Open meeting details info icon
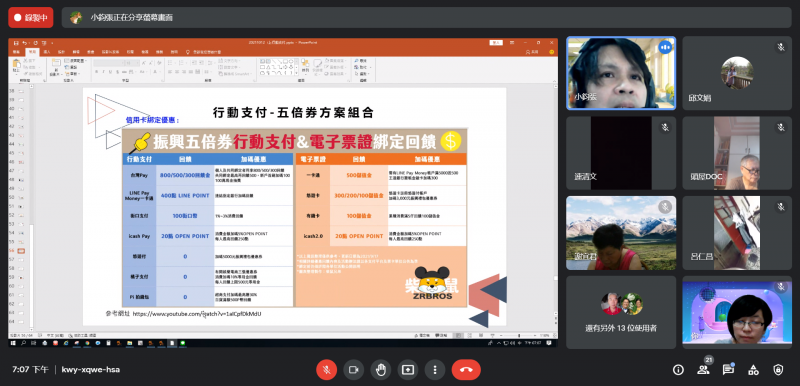The height and width of the screenshot is (386, 800). (678, 370)
